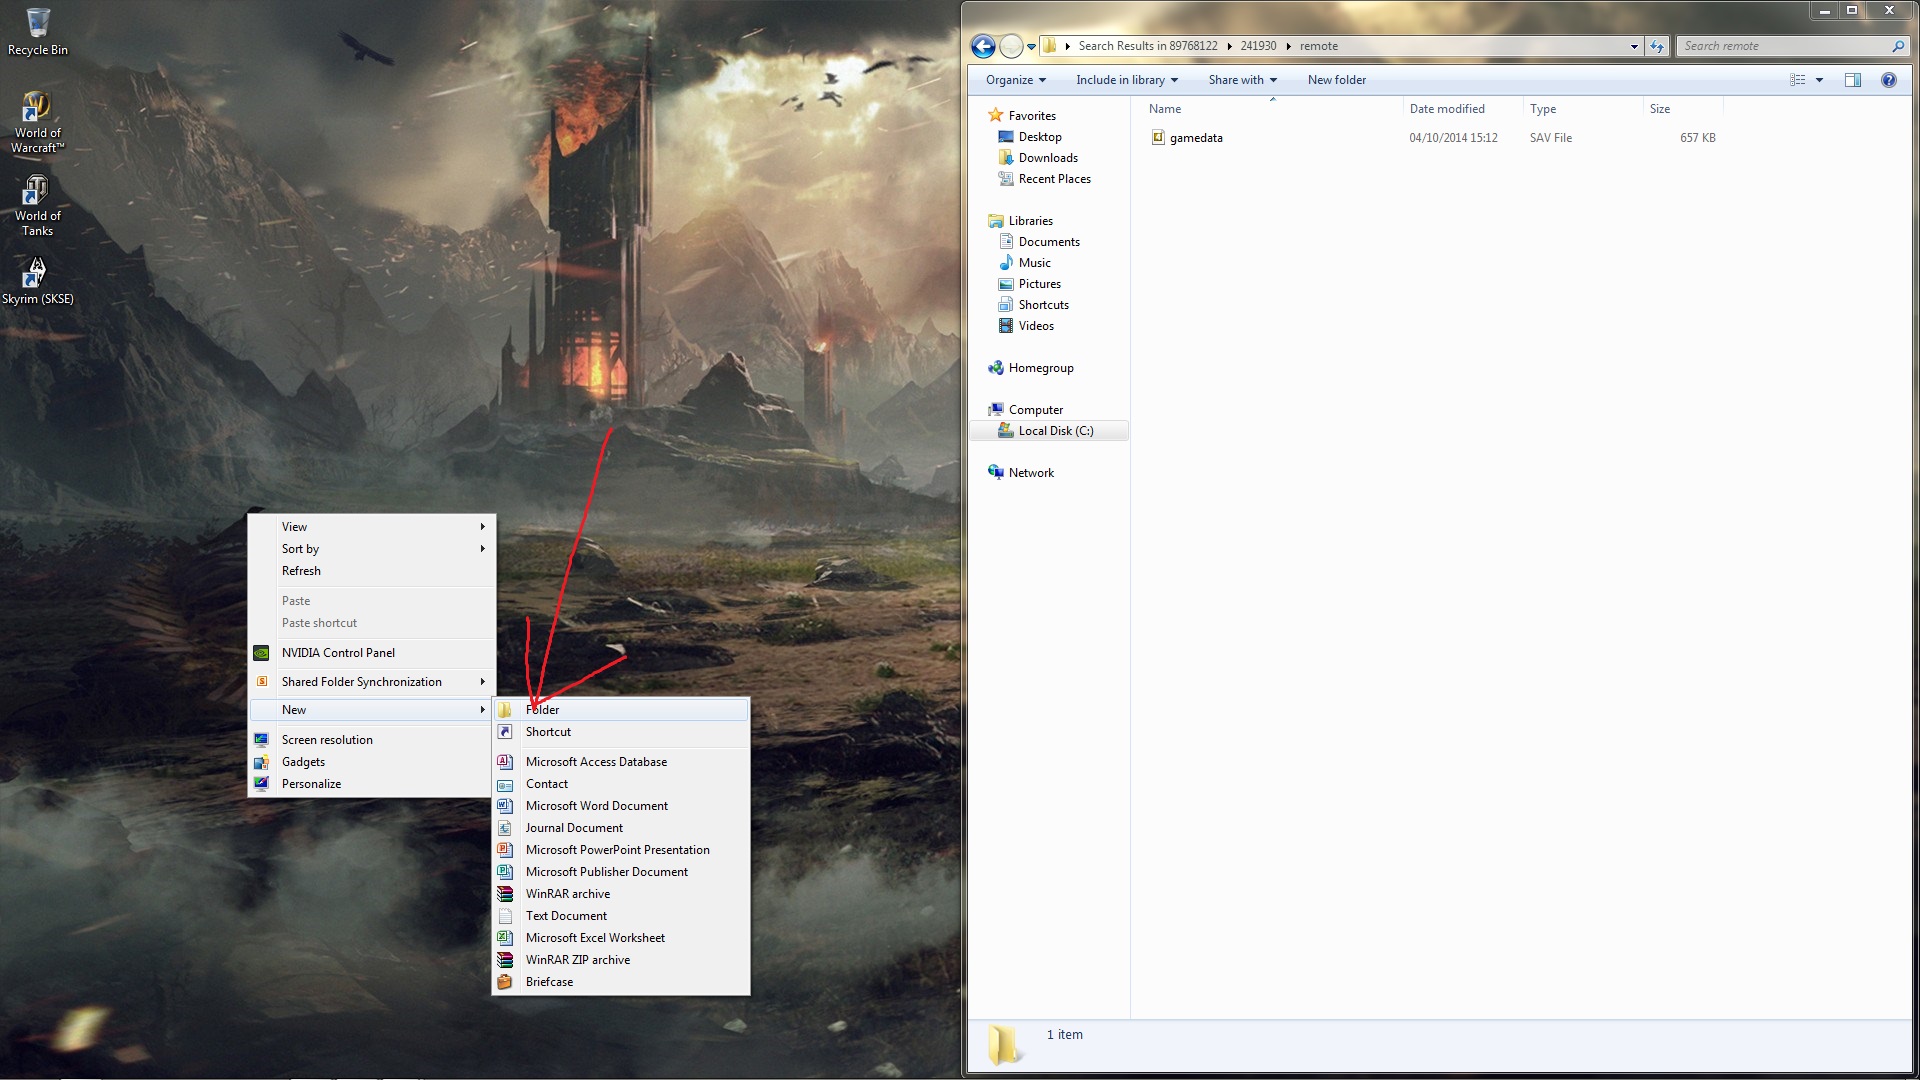Open the Recycle Bin desktop icon
This screenshot has width=1920, height=1080.
click(37, 30)
